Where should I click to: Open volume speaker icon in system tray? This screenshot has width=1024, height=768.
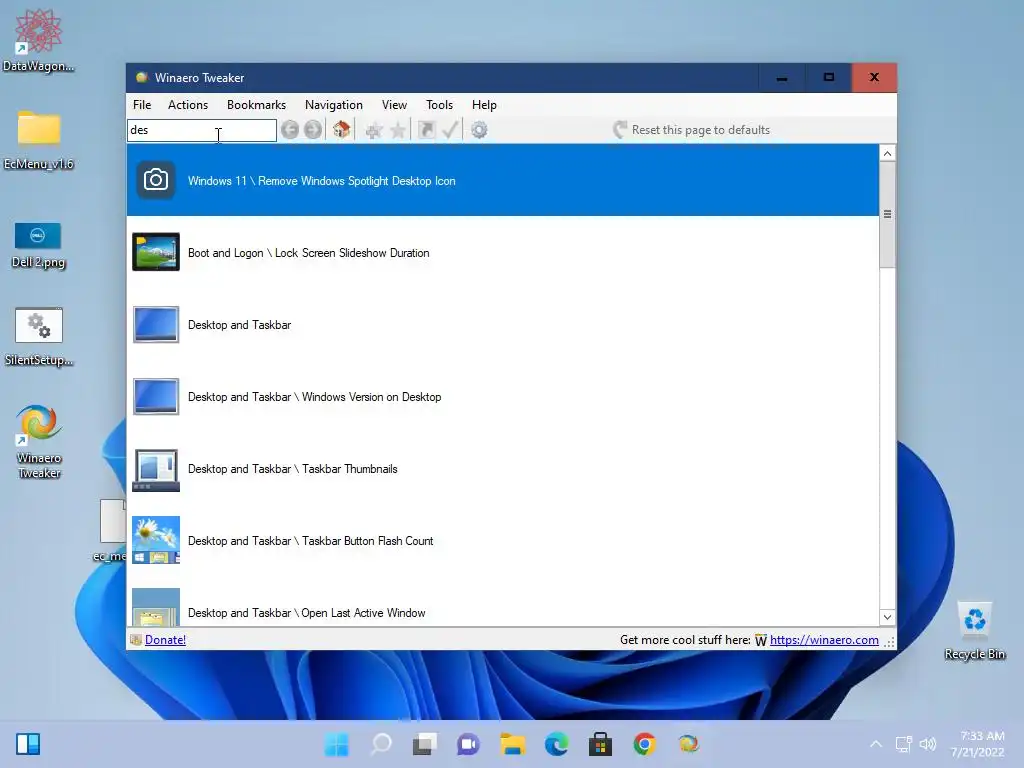coord(927,744)
